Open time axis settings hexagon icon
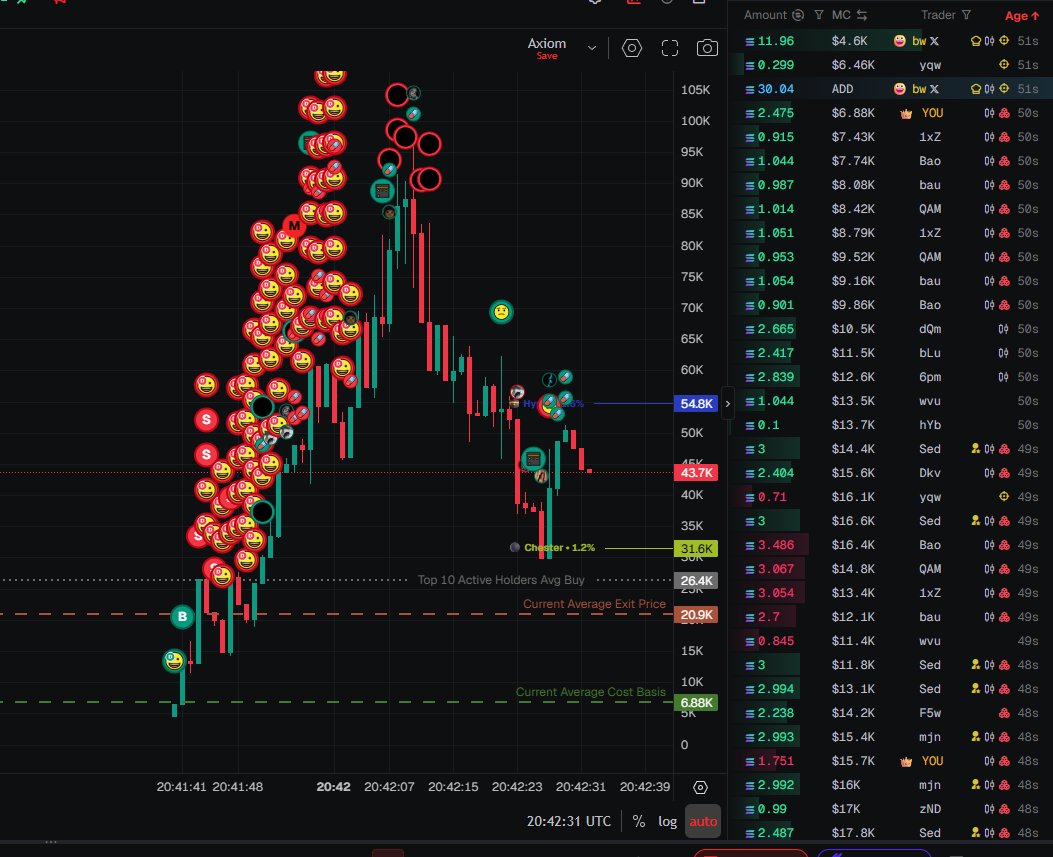This screenshot has width=1053, height=857. (x=700, y=788)
